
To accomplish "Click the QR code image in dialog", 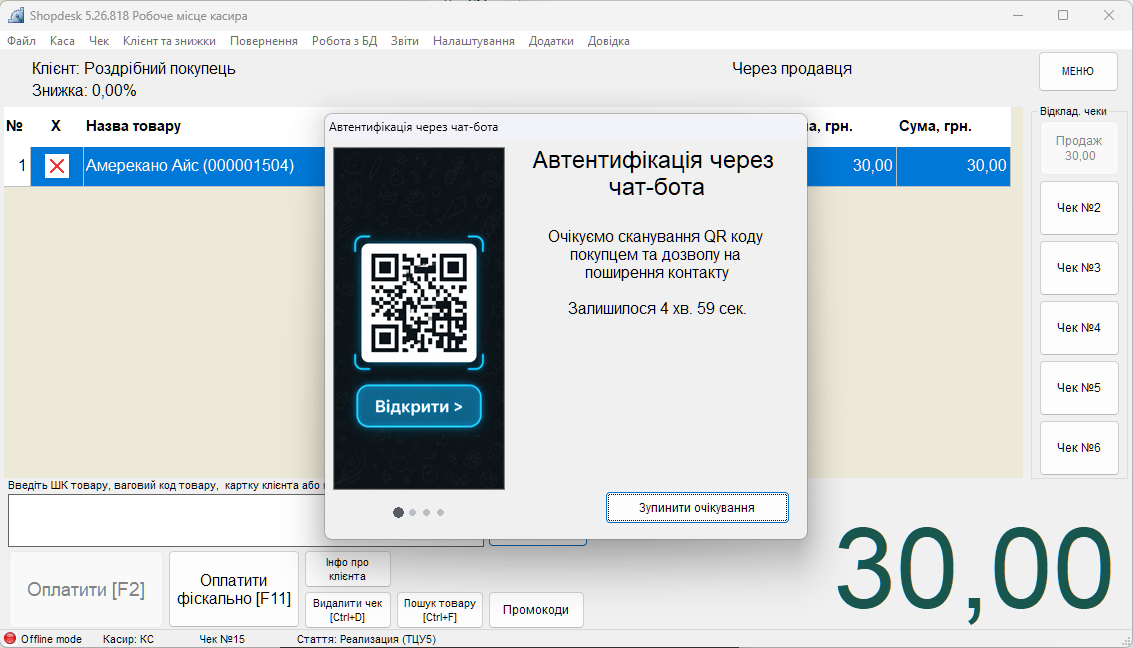I will coord(419,303).
